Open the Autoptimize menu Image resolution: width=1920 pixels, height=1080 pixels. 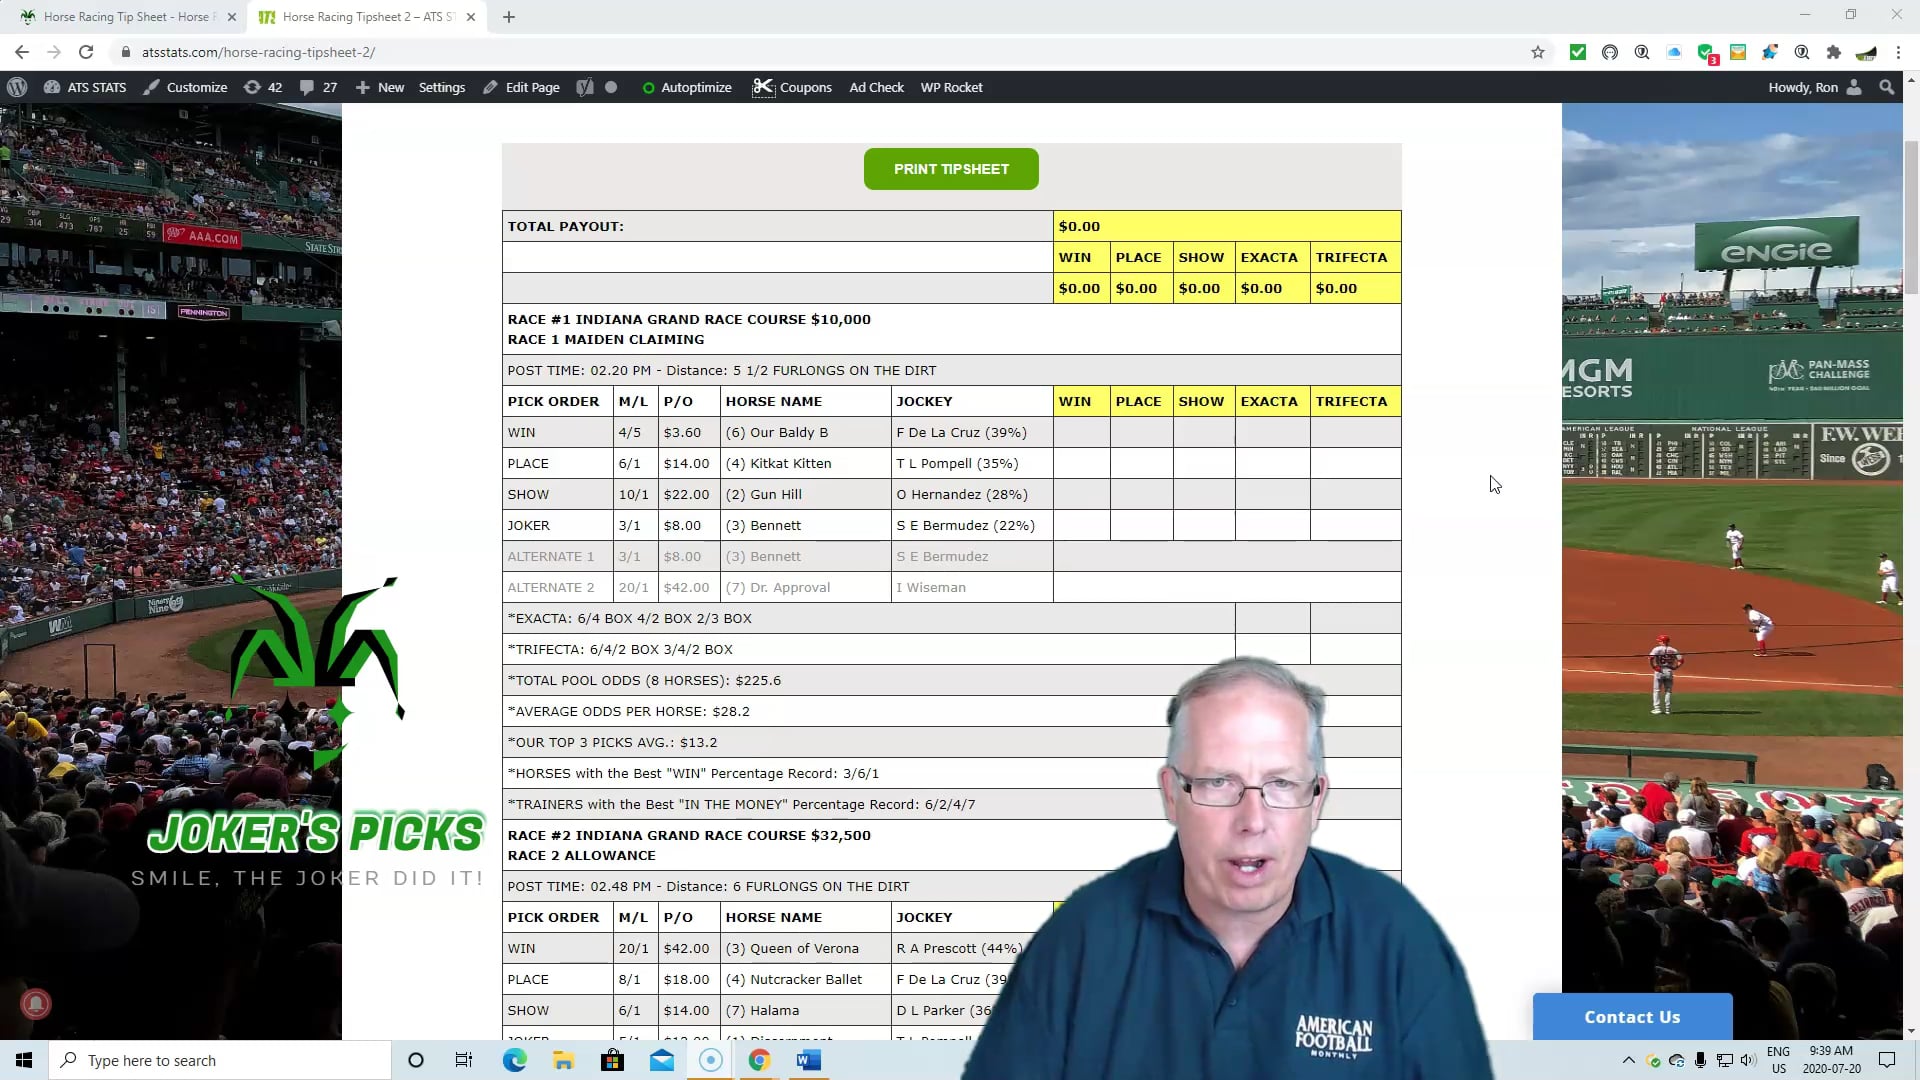687,87
